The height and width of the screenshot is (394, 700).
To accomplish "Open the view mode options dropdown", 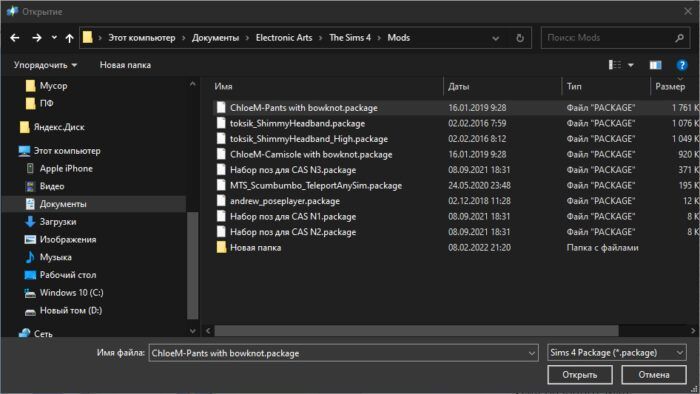I will coord(631,65).
